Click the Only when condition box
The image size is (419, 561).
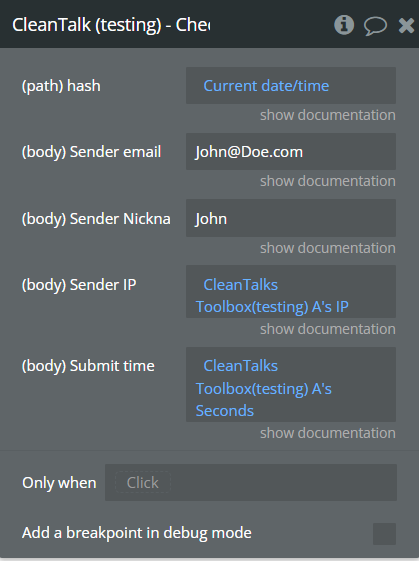click(250, 482)
